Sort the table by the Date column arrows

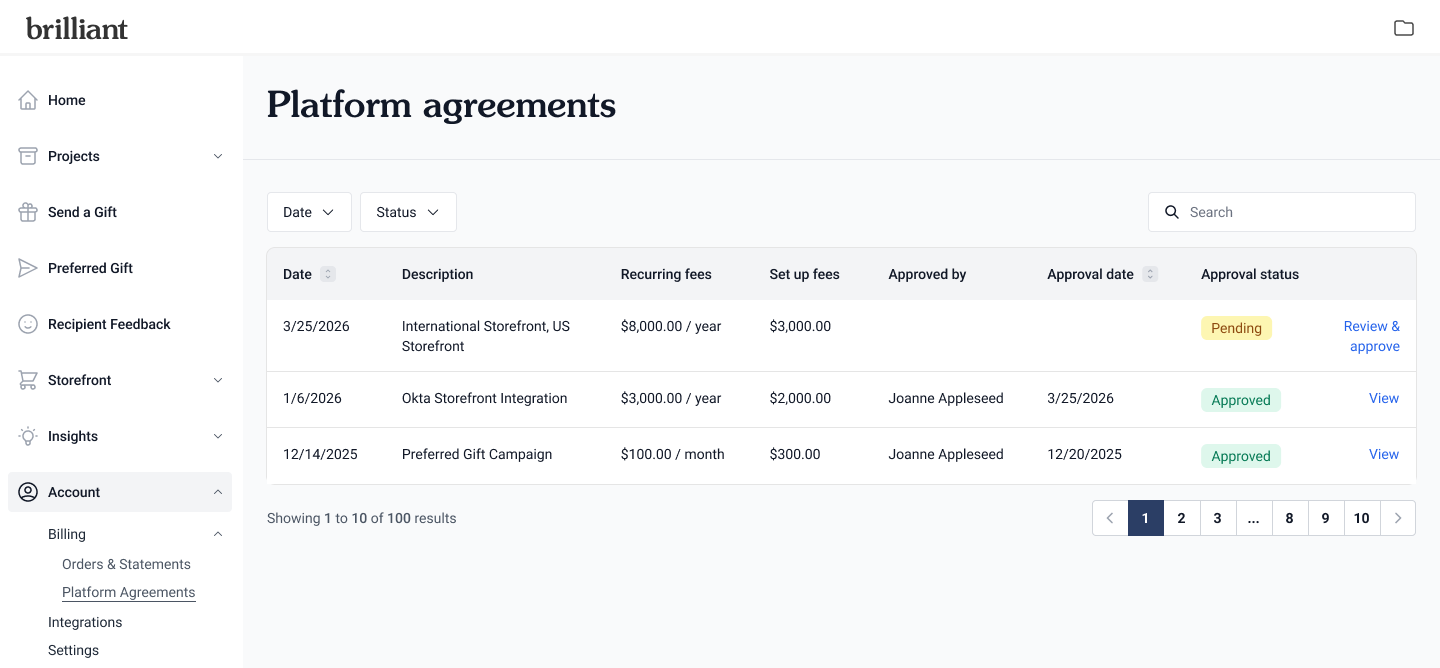(x=328, y=274)
